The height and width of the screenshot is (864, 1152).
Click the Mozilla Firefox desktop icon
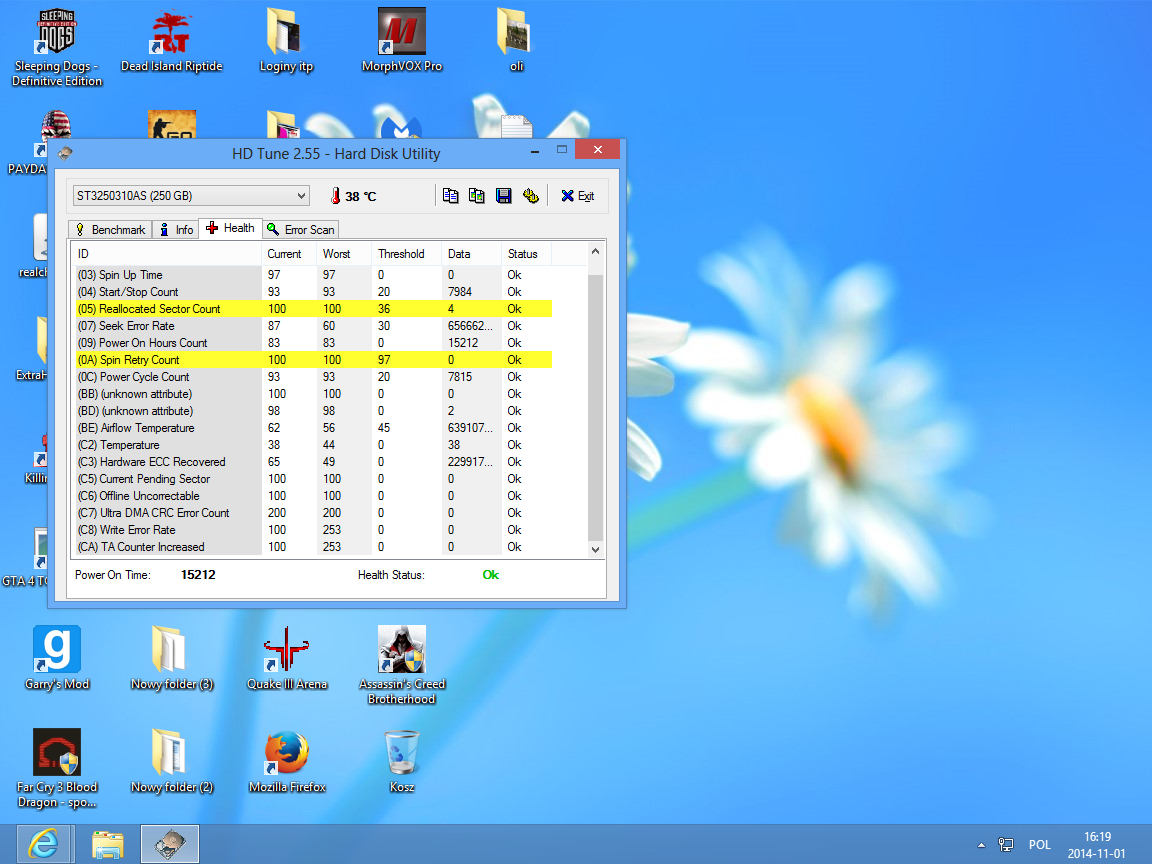tap(287, 761)
